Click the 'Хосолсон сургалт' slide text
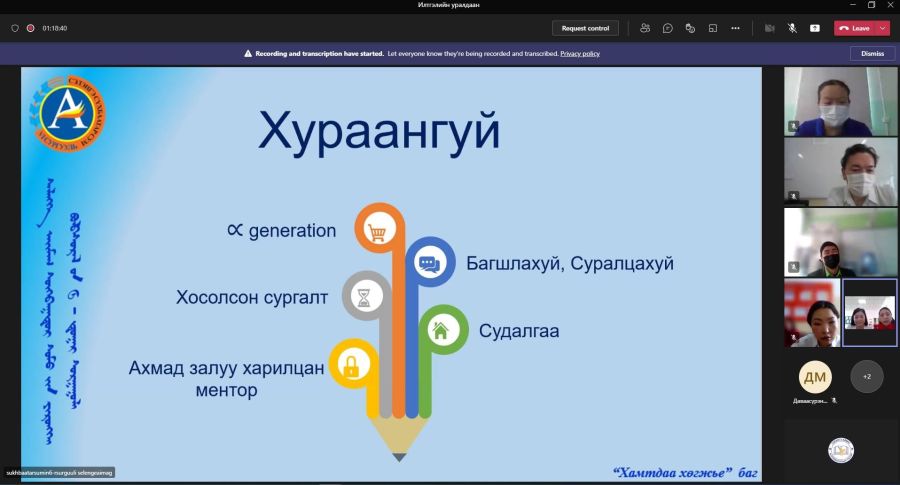900x485 pixels. click(251, 297)
